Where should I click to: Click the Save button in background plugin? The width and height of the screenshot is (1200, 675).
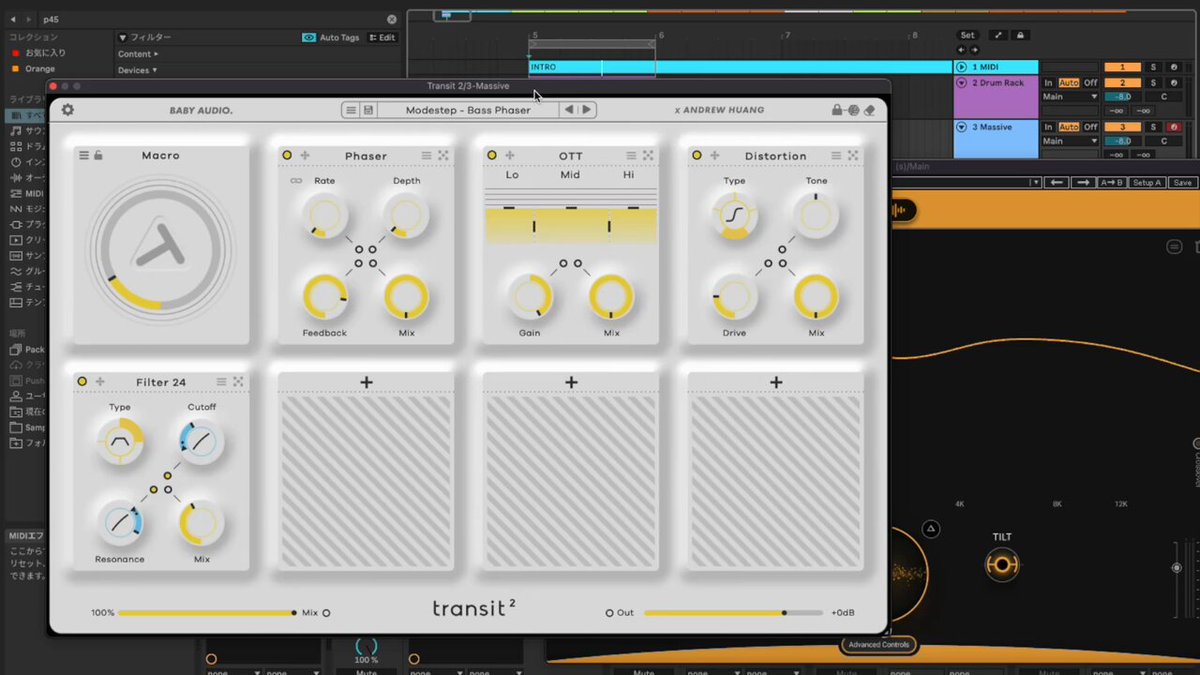pyautogui.click(x=1182, y=182)
